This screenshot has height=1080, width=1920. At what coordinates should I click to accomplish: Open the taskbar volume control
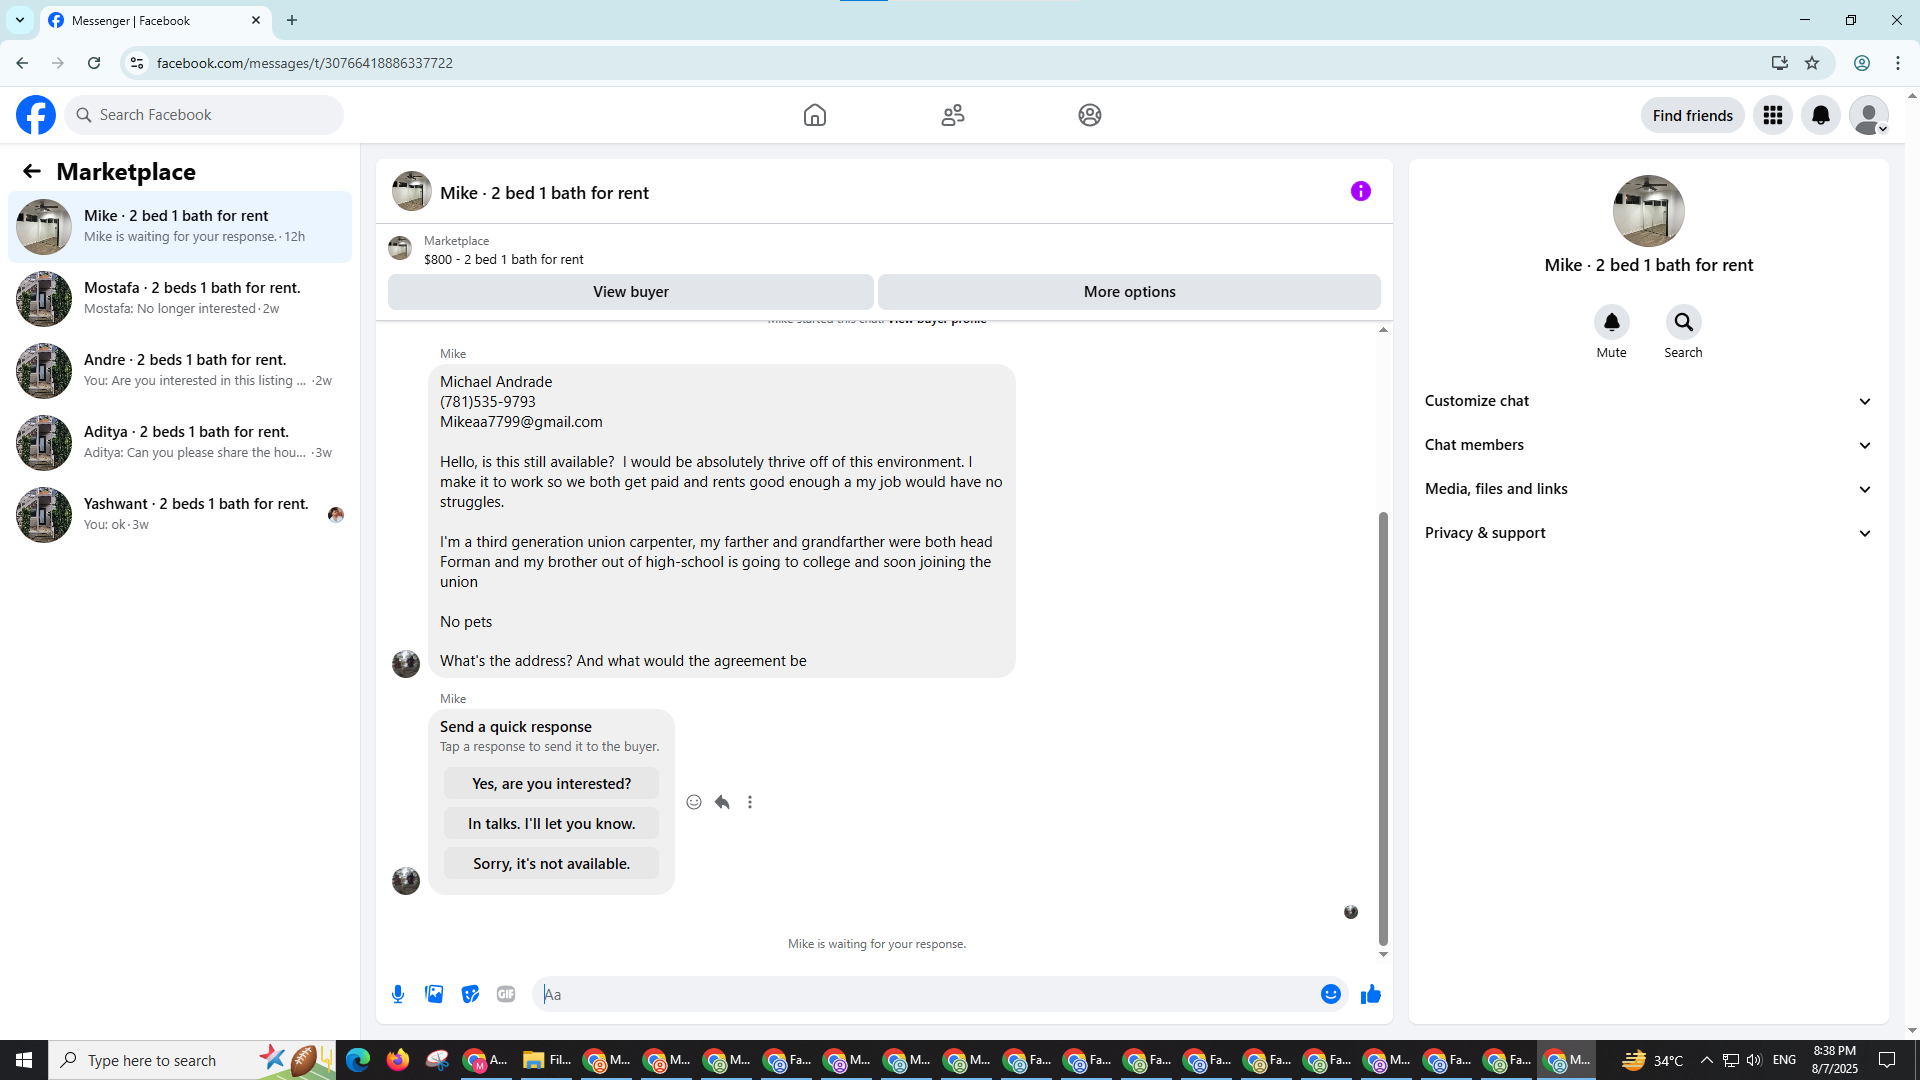click(1754, 1060)
